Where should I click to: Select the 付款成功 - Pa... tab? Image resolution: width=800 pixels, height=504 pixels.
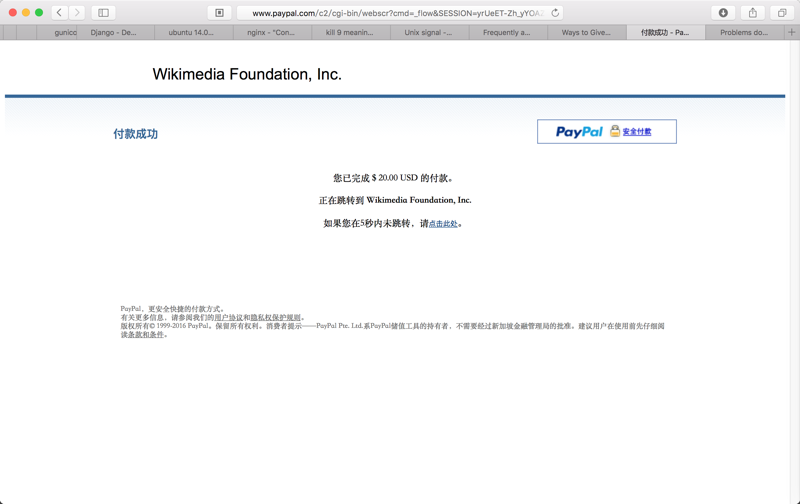click(x=665, y=32)
